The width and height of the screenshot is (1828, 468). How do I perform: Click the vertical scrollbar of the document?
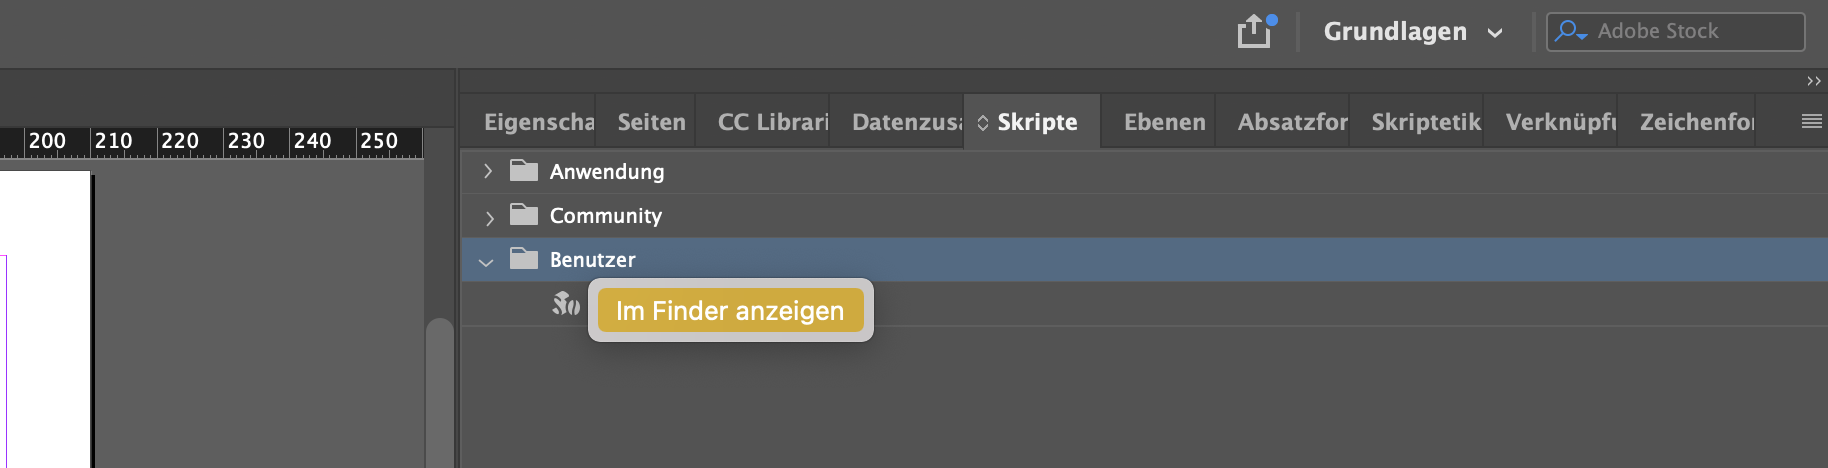click(439, 392)
